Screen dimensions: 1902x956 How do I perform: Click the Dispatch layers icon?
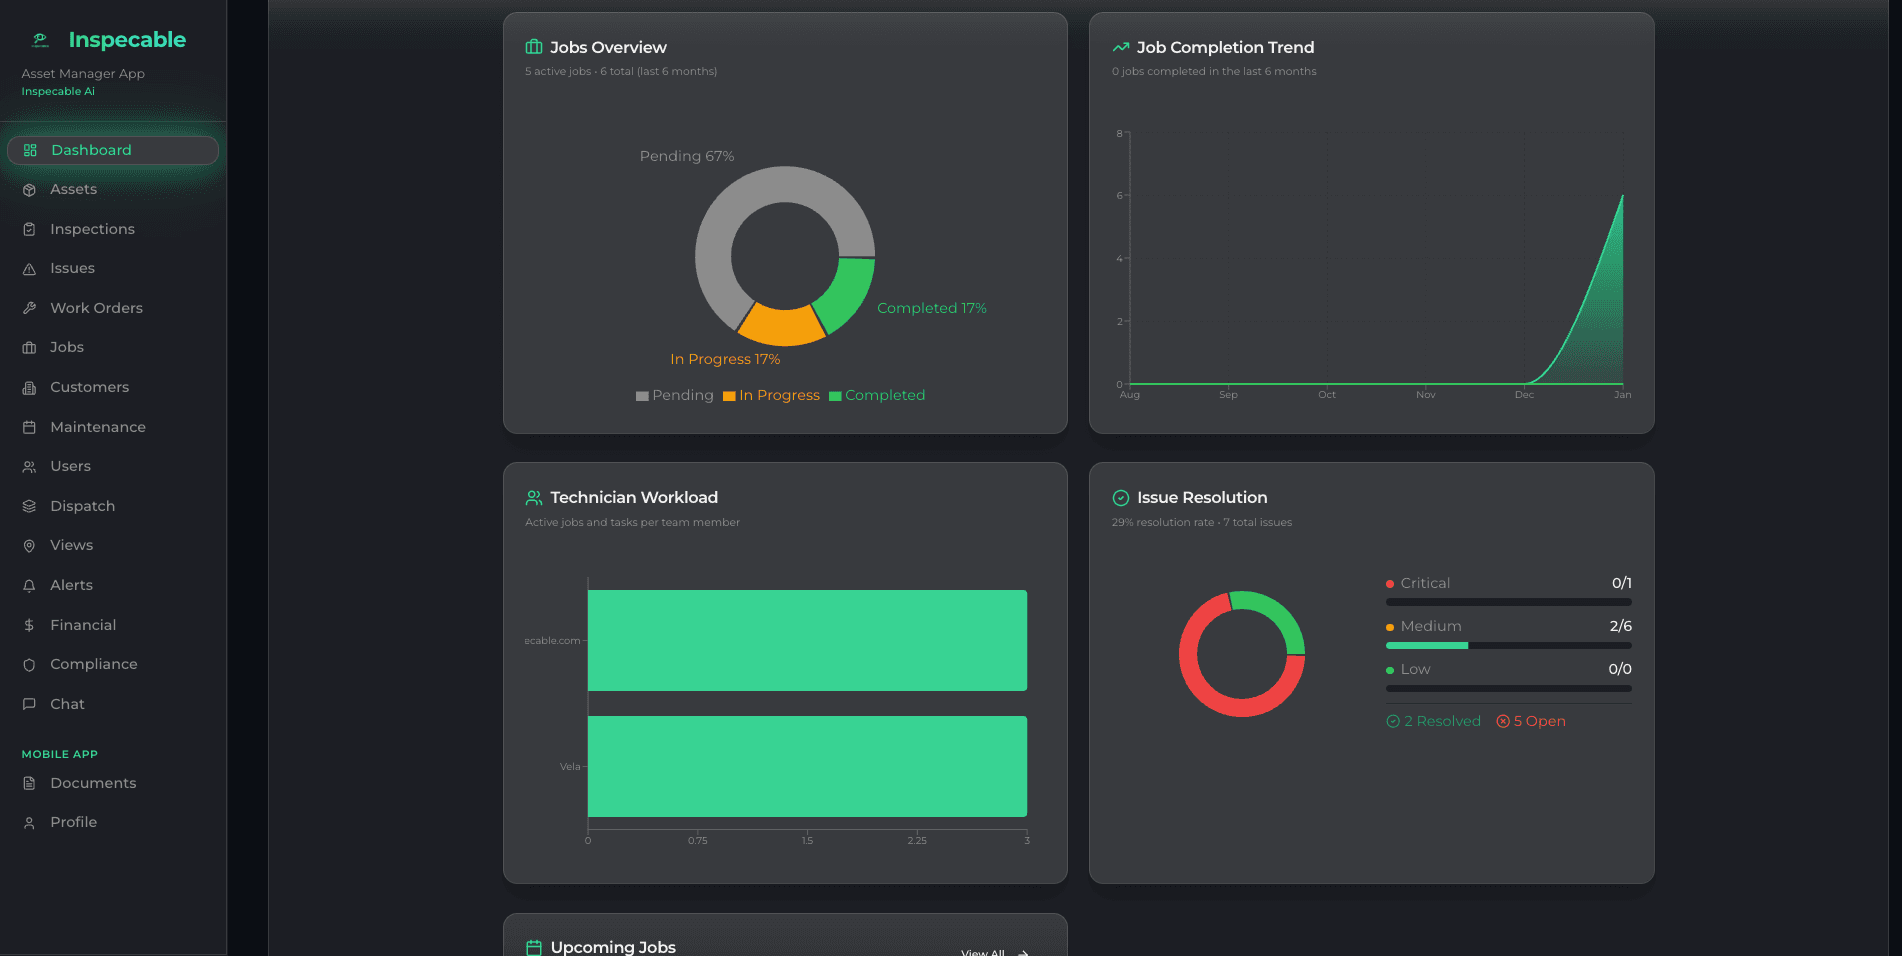click(x=29, y=506)
